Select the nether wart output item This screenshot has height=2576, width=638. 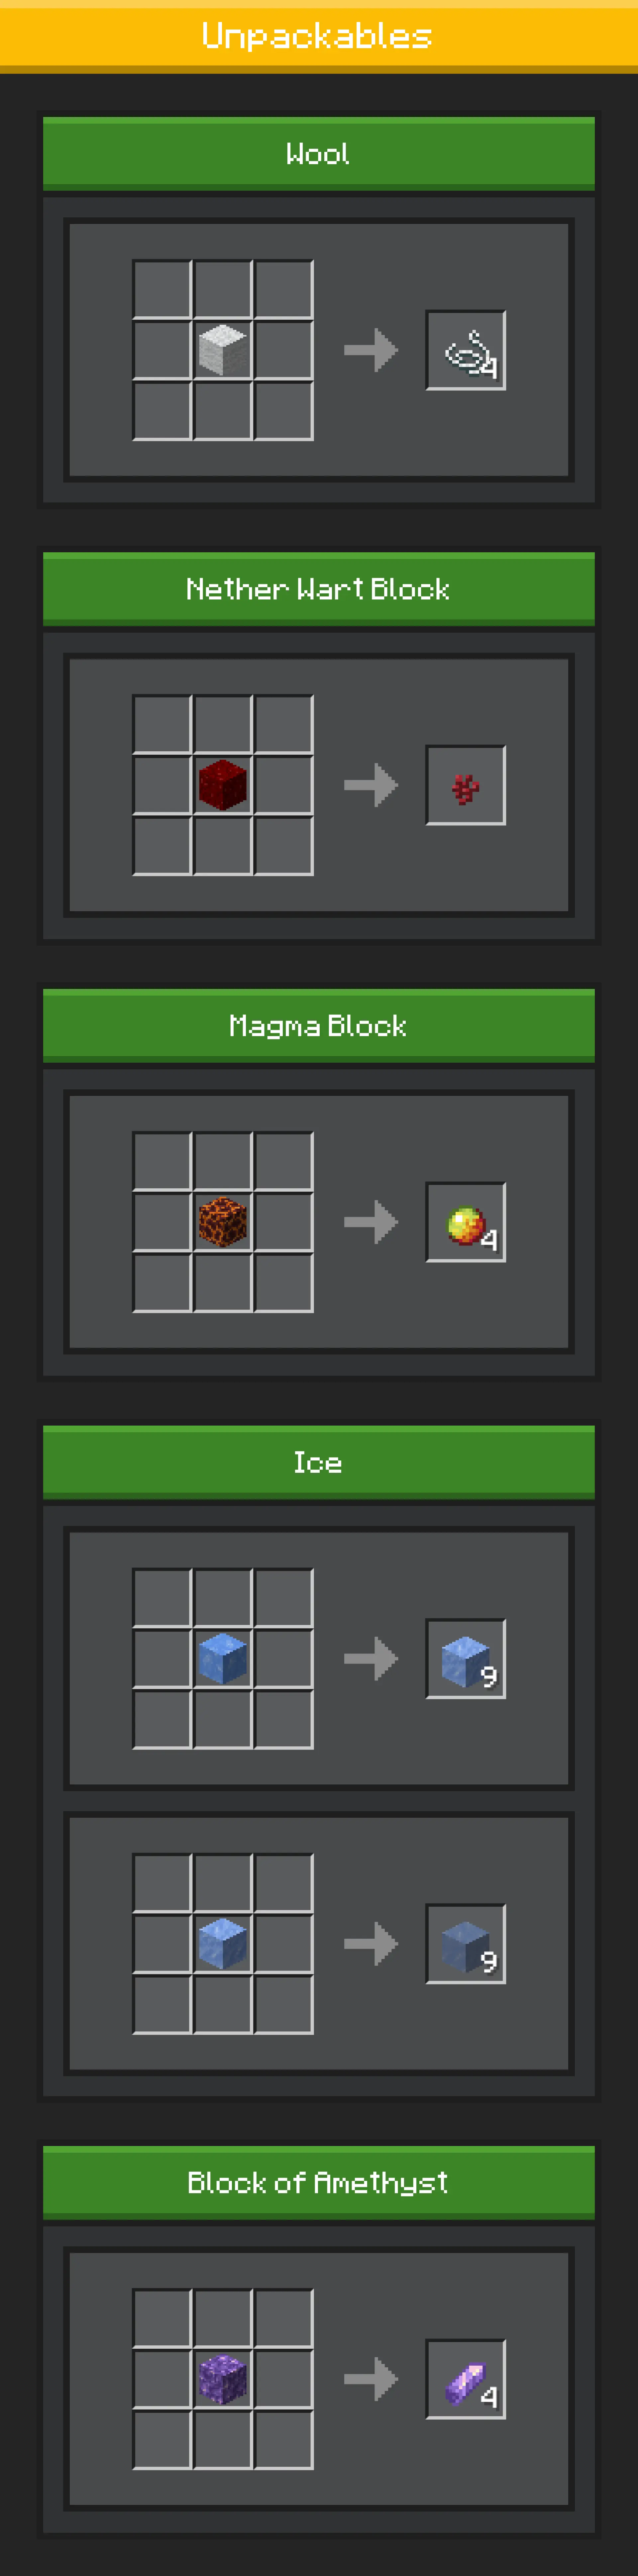[x=466, y=785]
